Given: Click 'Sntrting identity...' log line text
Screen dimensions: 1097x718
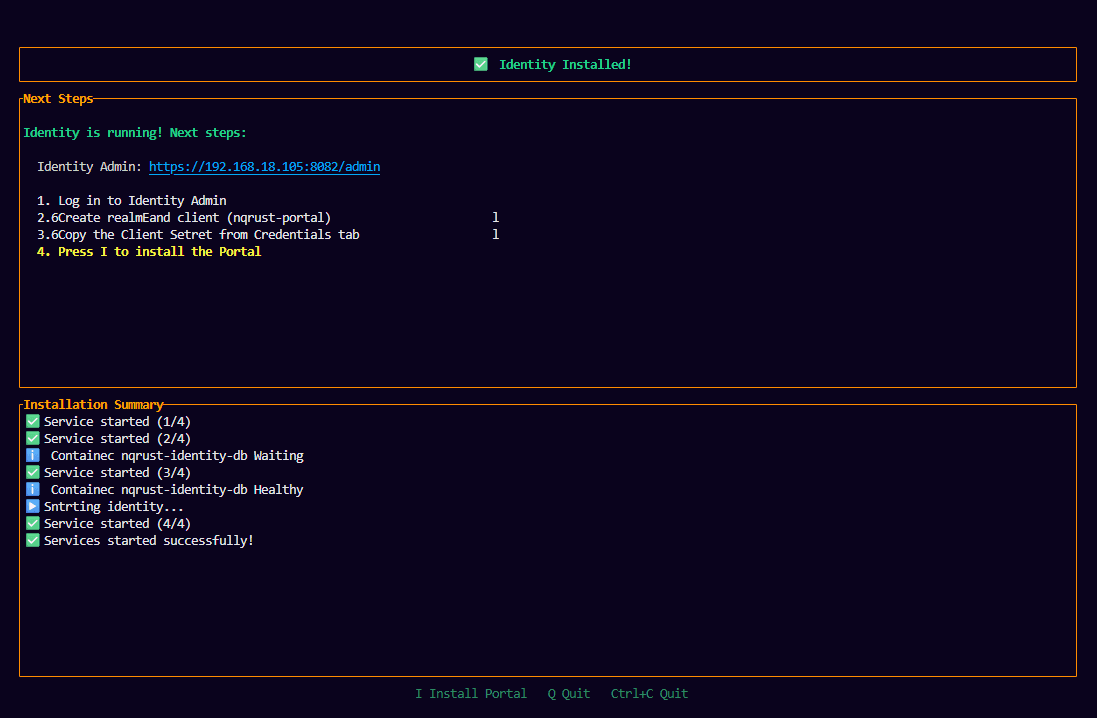Looking at the screenshot, I should [114, 507].
